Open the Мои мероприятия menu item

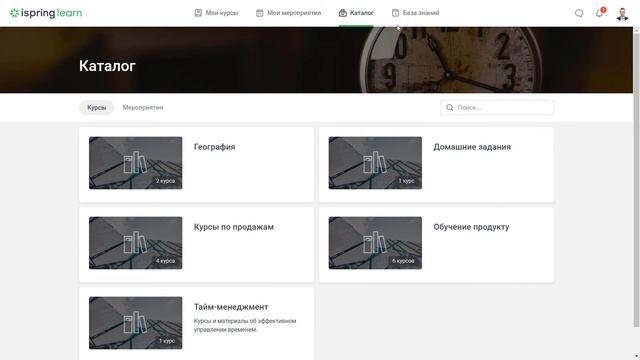[289, 13]
